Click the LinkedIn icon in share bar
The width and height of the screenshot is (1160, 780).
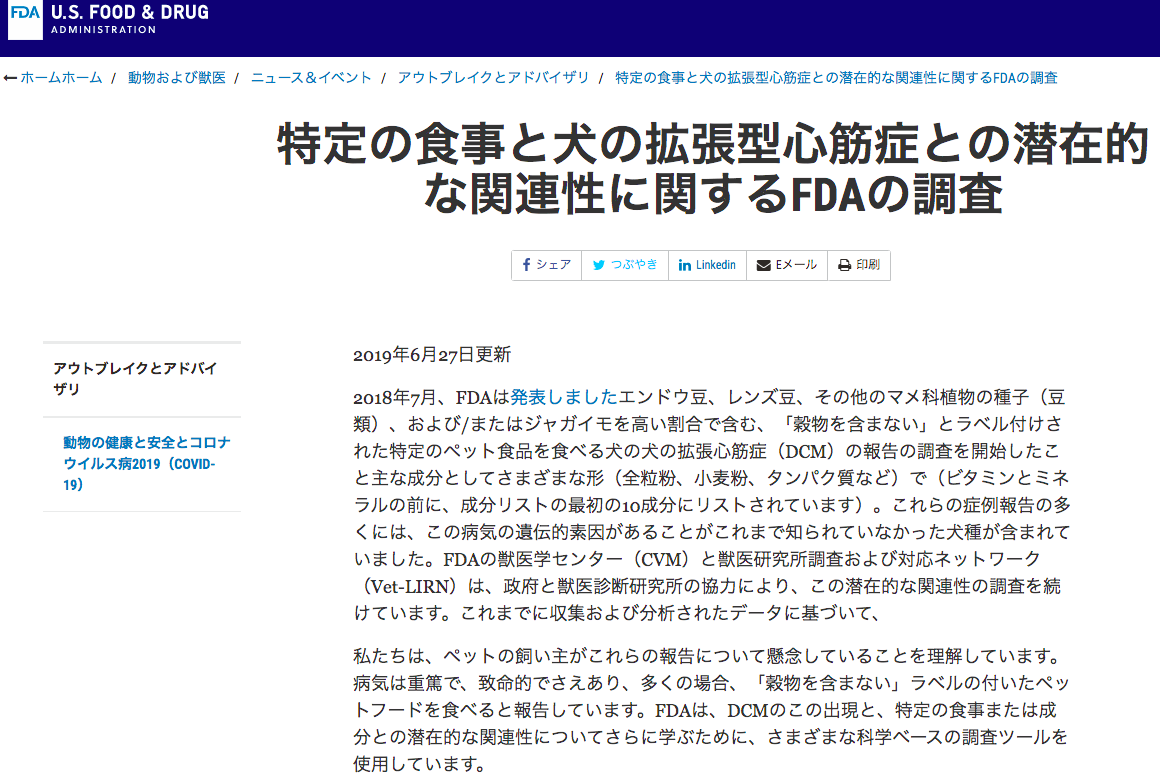pos(685,265)
